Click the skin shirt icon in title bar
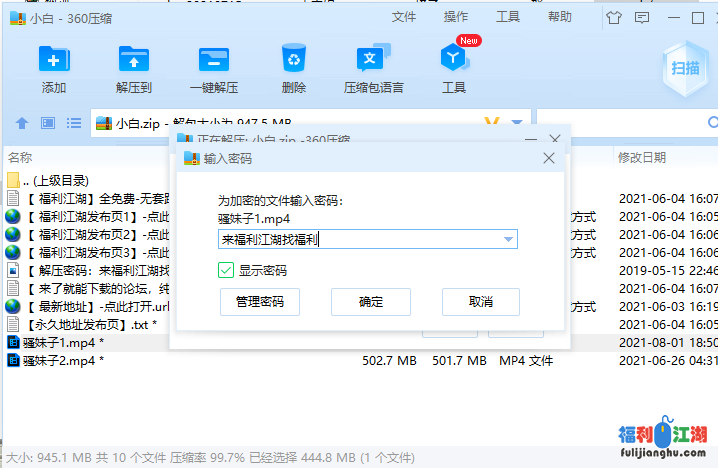Viewport: 718px width, 468px height. pos(614,16)
